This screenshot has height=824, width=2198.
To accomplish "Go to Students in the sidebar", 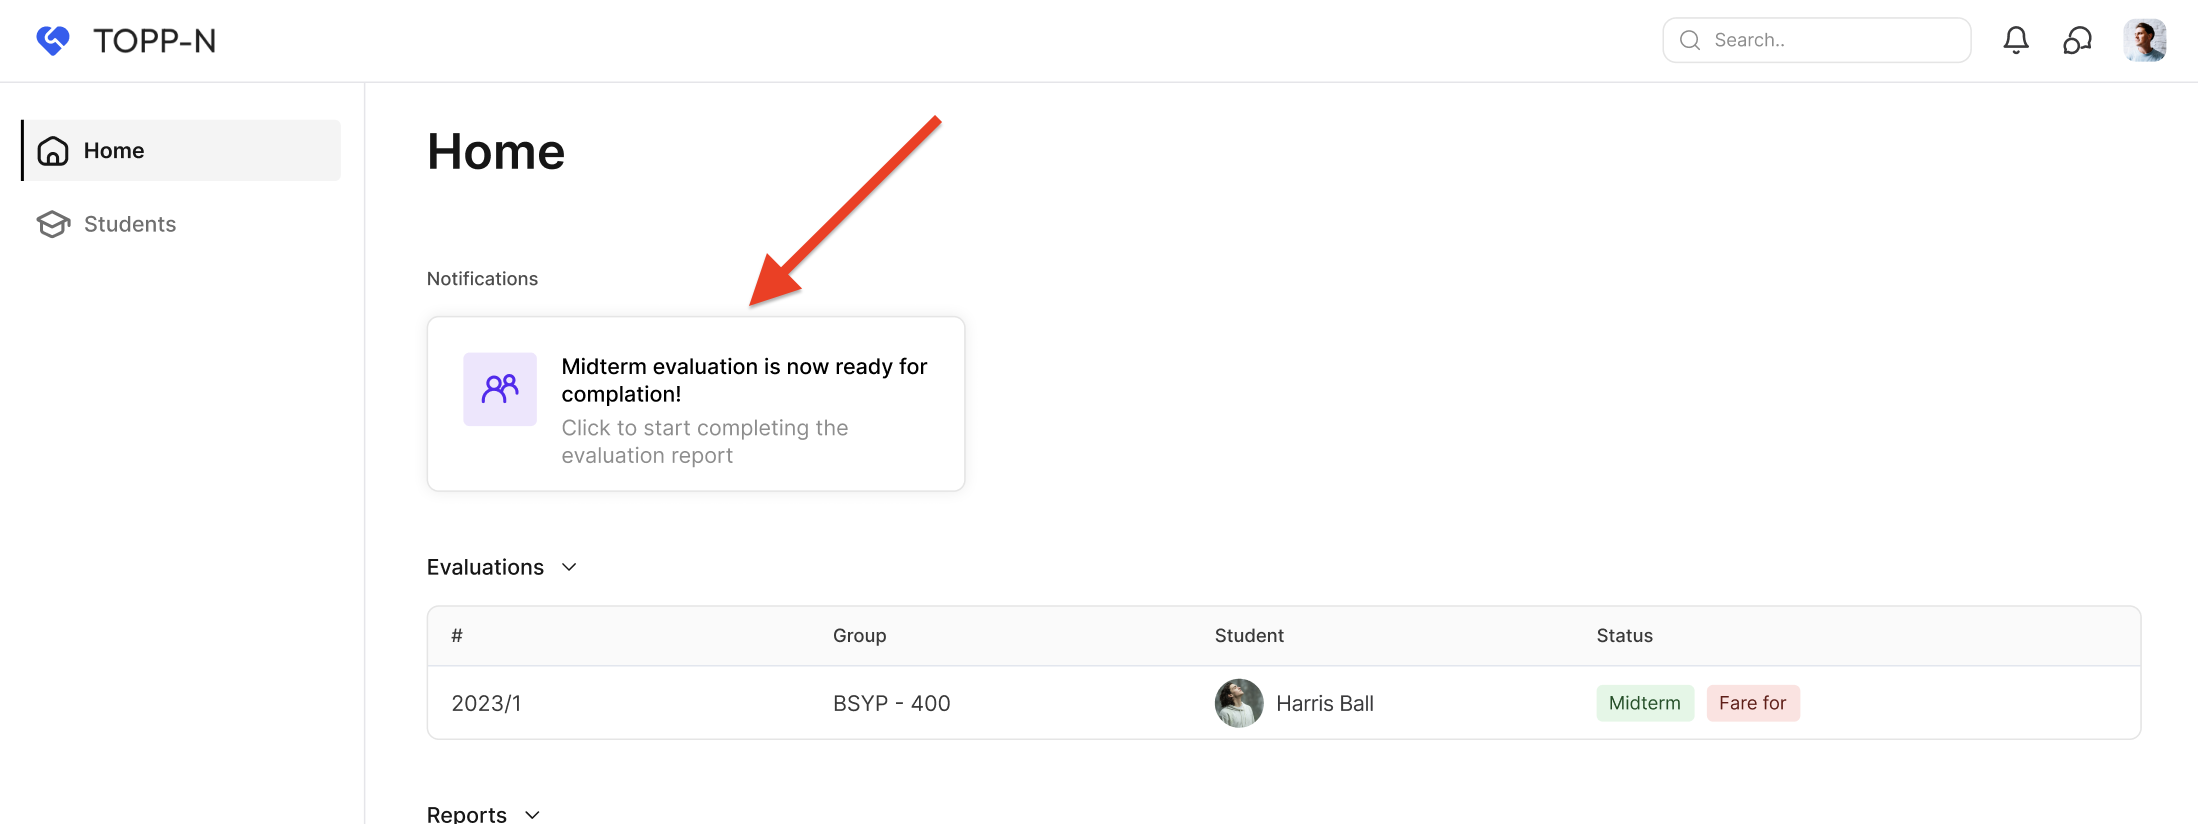I will tap(130, 224).
